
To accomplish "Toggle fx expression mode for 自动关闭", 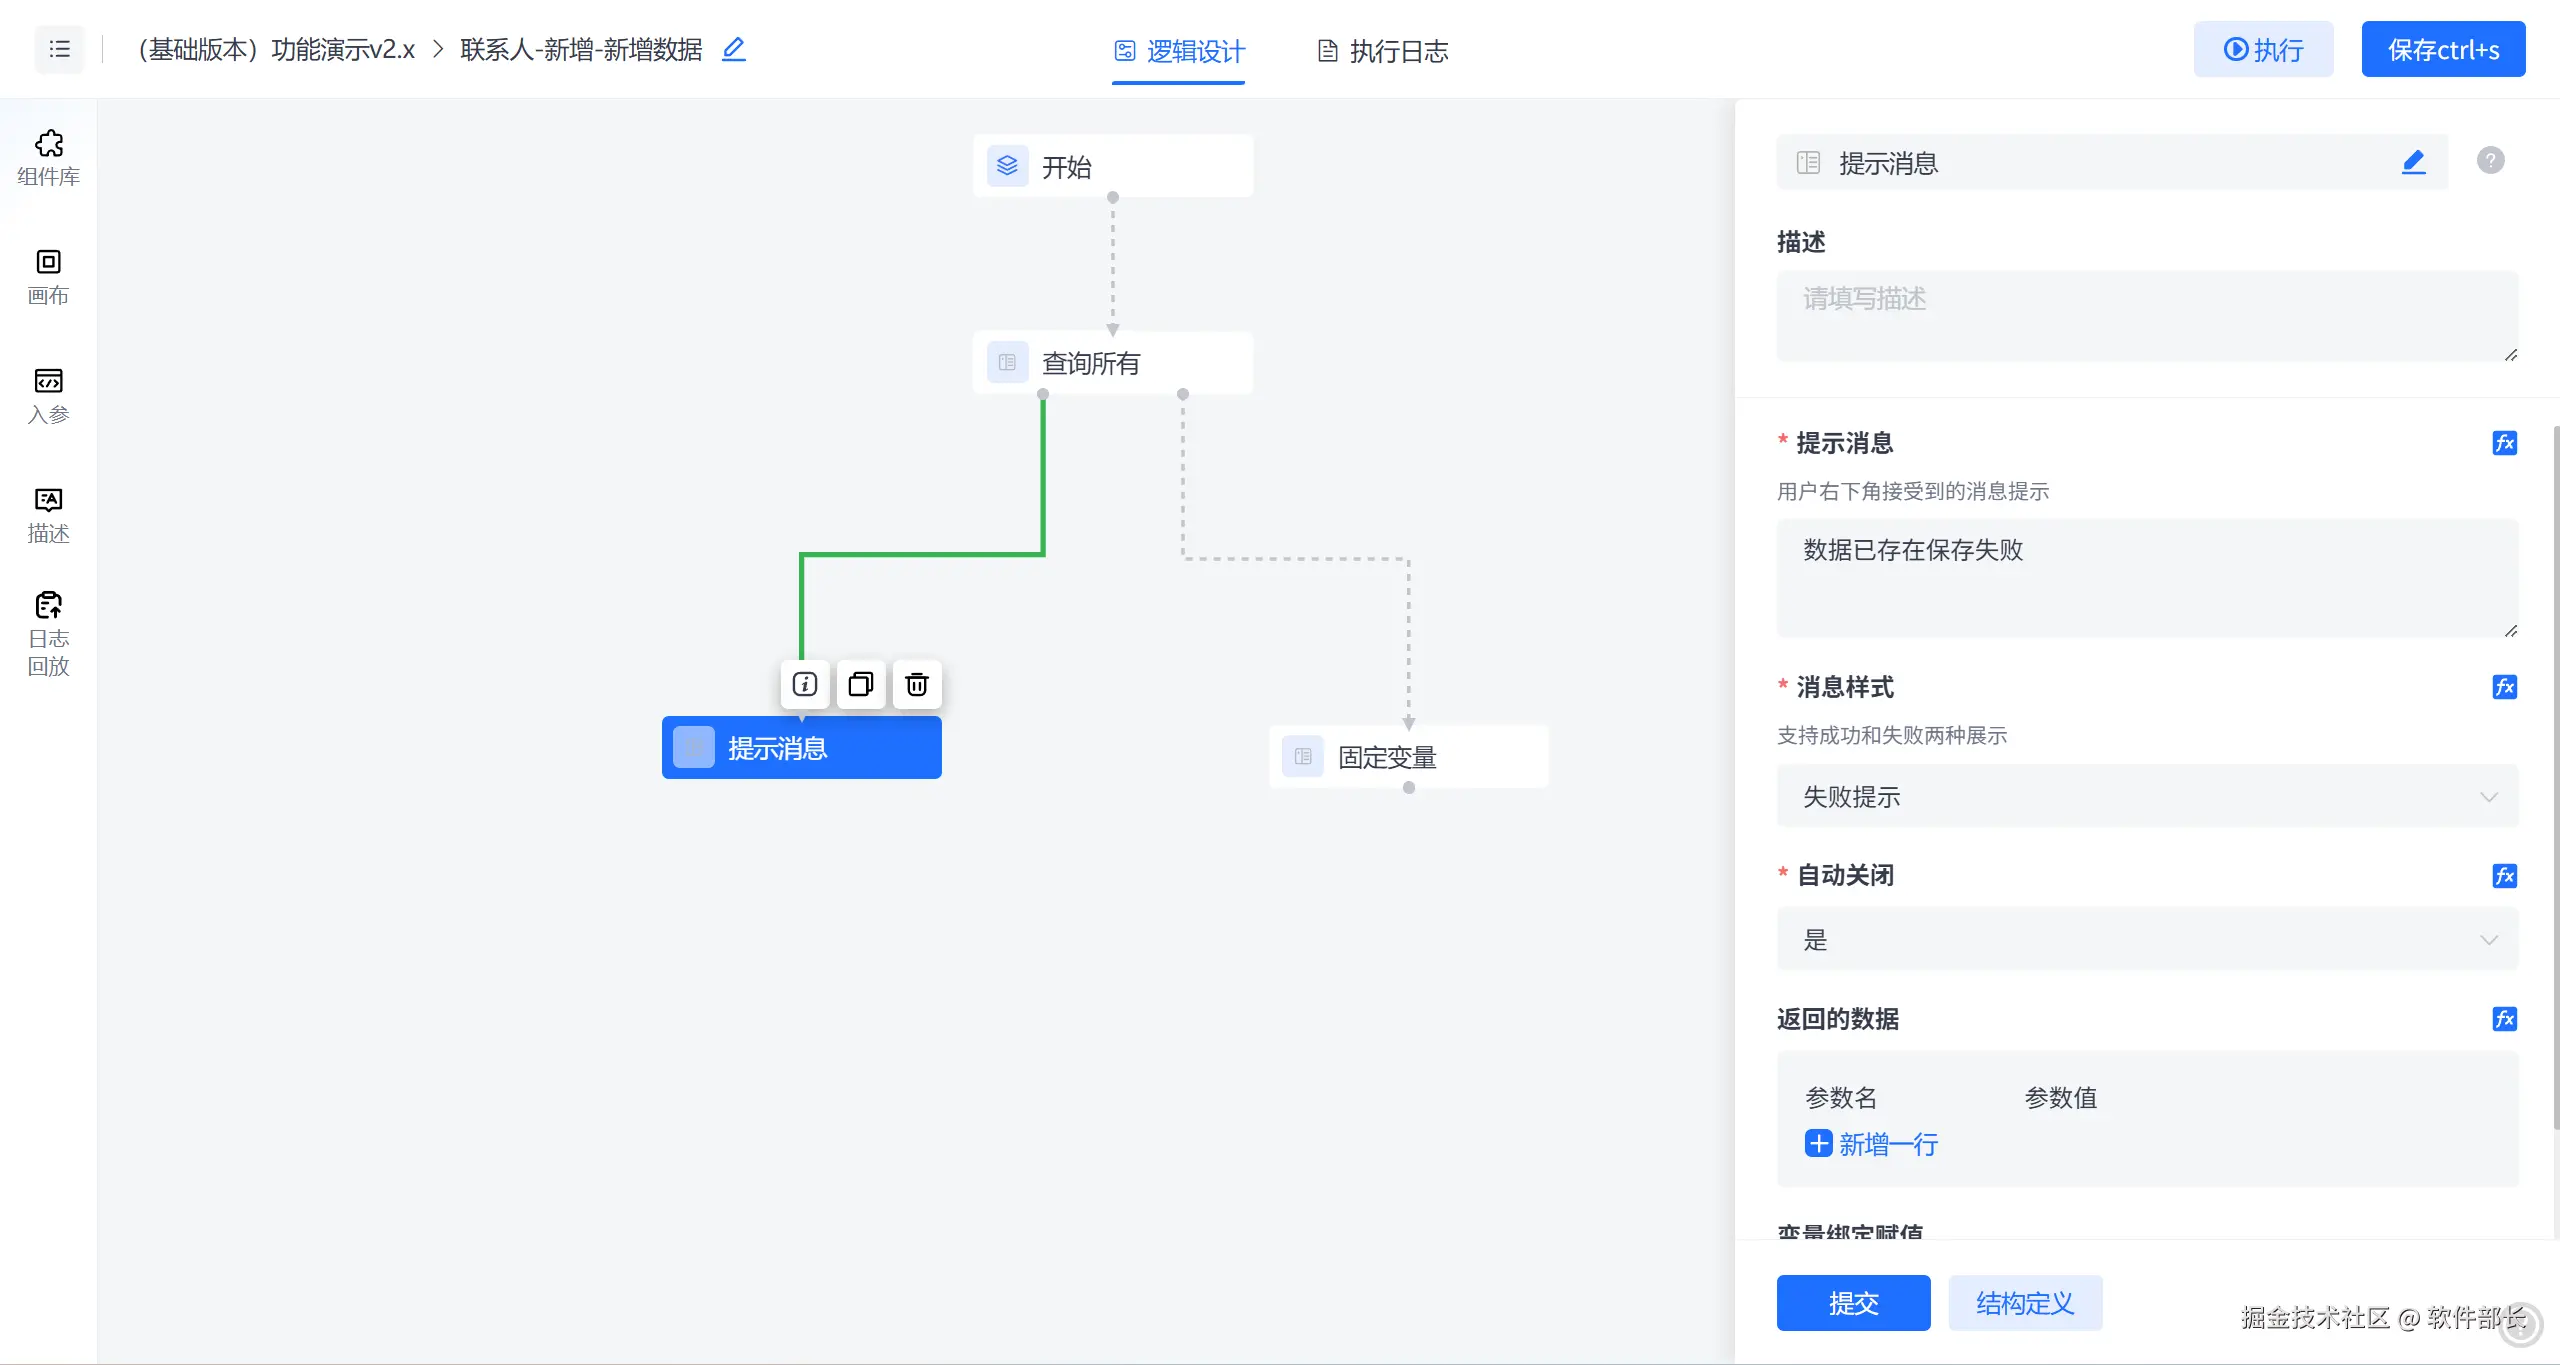I will click(x=2504, y=876).
